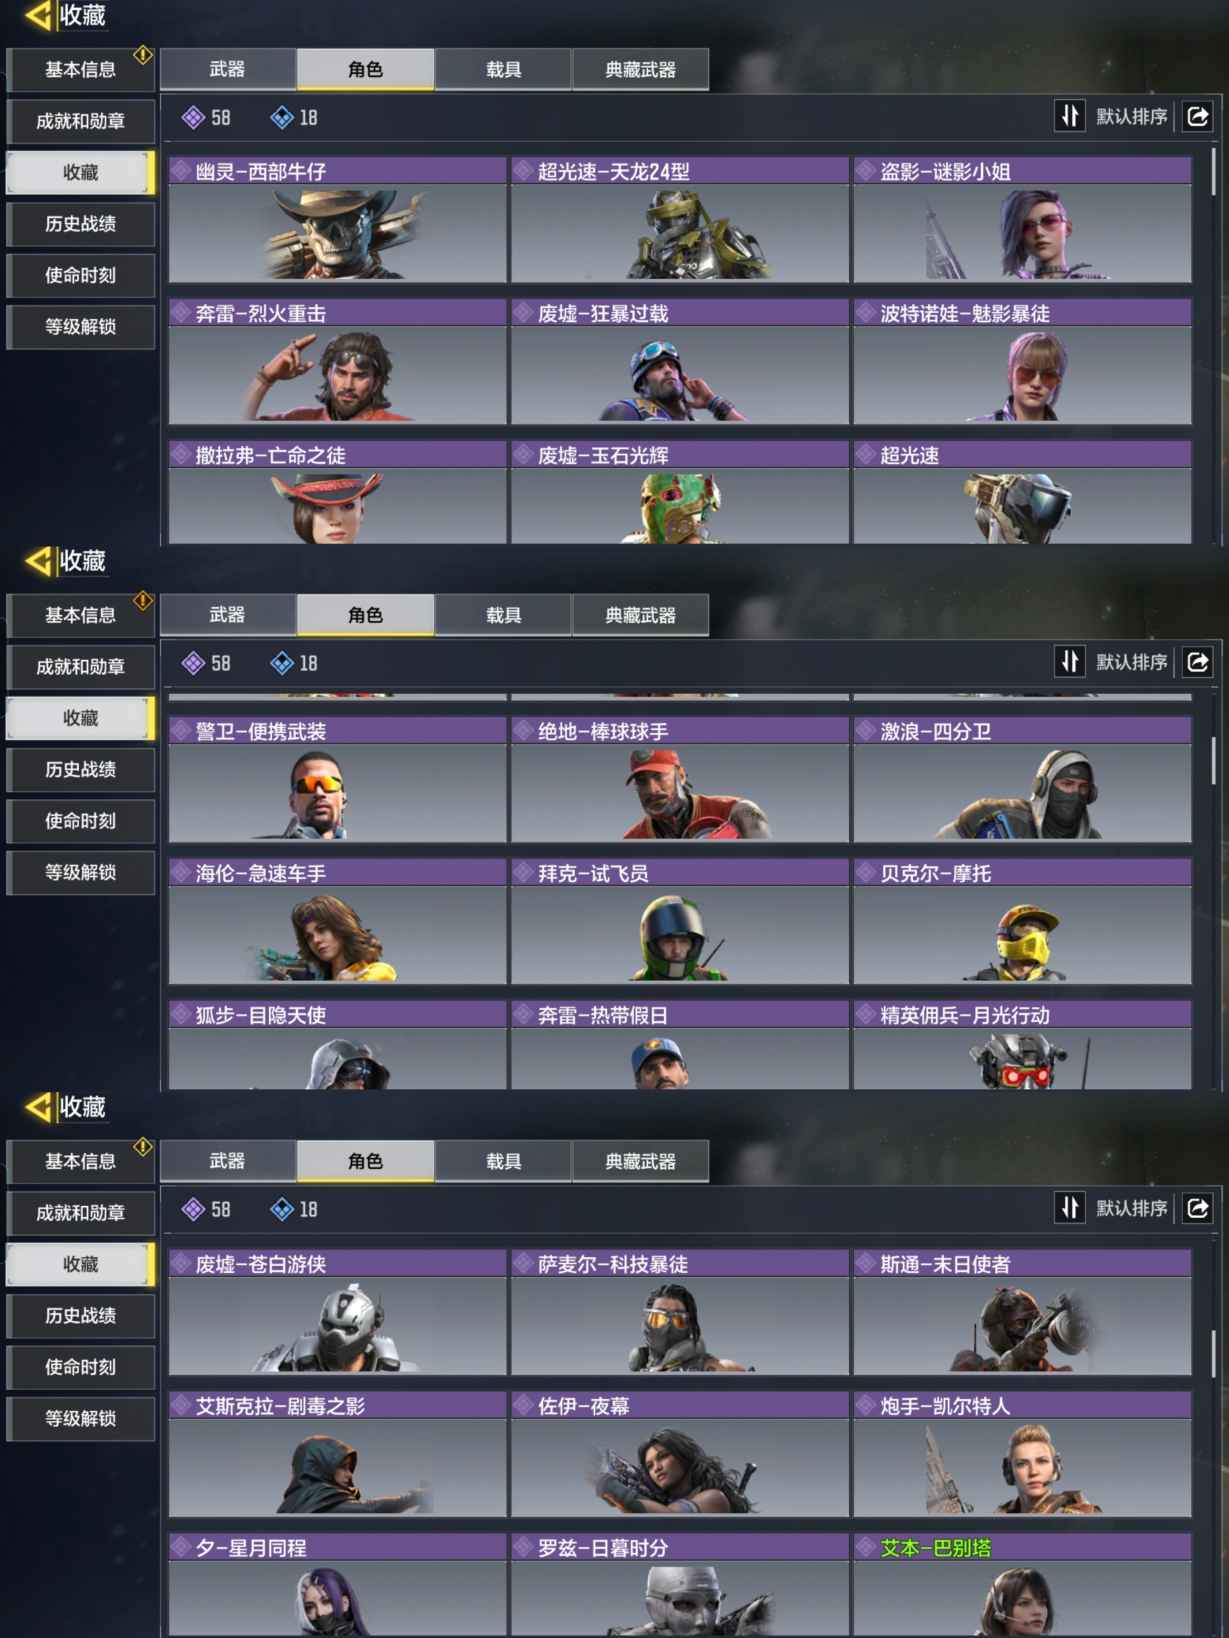
Task: Select the 载具 tab above the 绝地-棒球球手 card
Action: coord(503,615)
